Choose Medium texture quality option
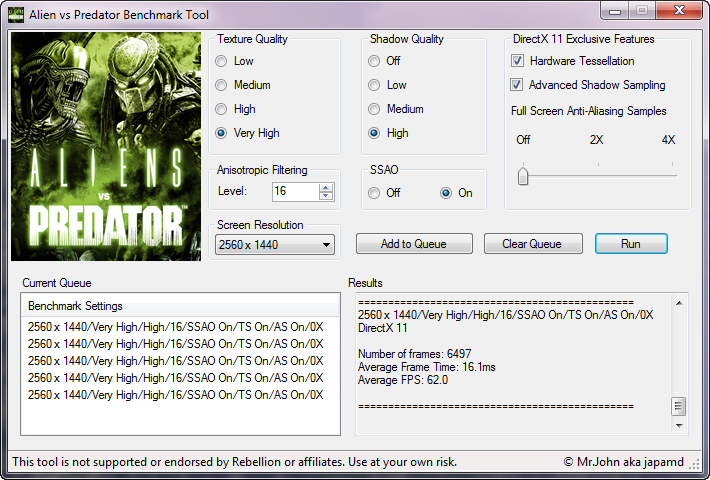This screenshot has height=480, width=710. 222,85
